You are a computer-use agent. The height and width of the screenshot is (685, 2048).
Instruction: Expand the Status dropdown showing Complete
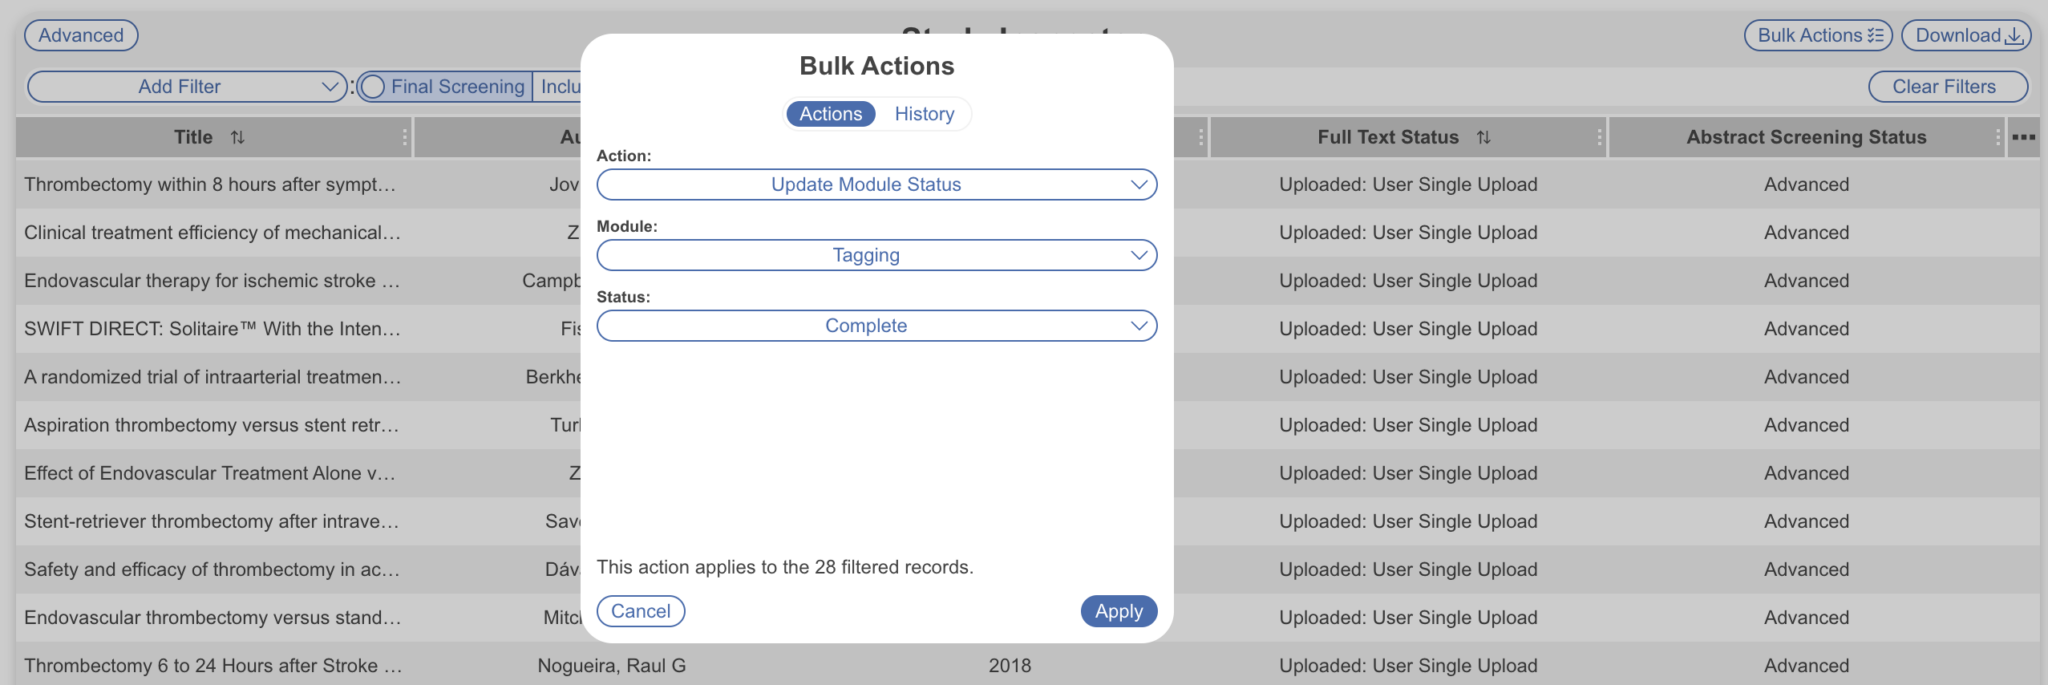click(x=876, y=325)
